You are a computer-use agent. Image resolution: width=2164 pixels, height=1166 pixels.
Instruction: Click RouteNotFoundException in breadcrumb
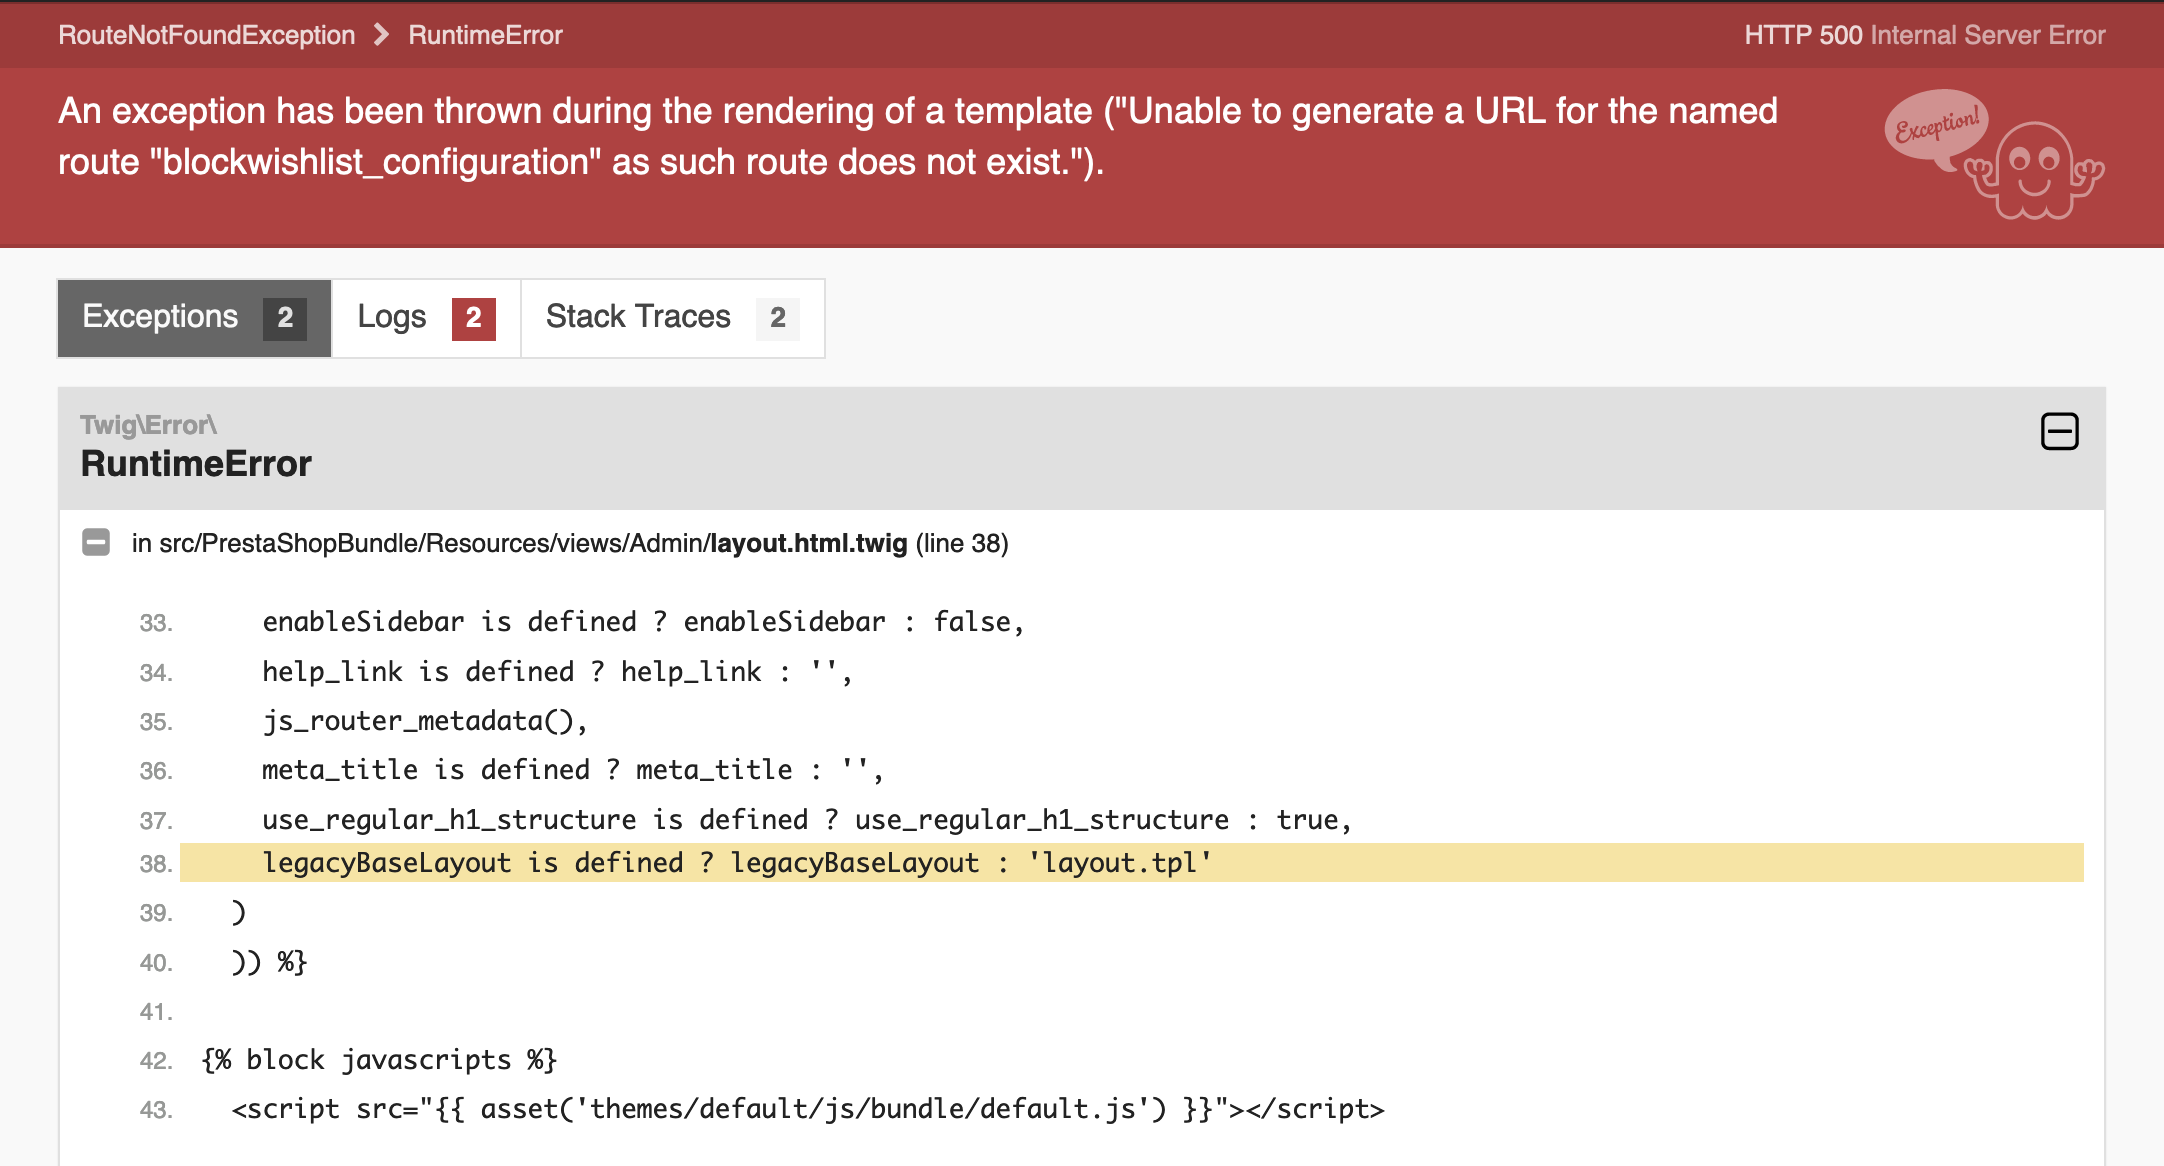click(207, 35)
